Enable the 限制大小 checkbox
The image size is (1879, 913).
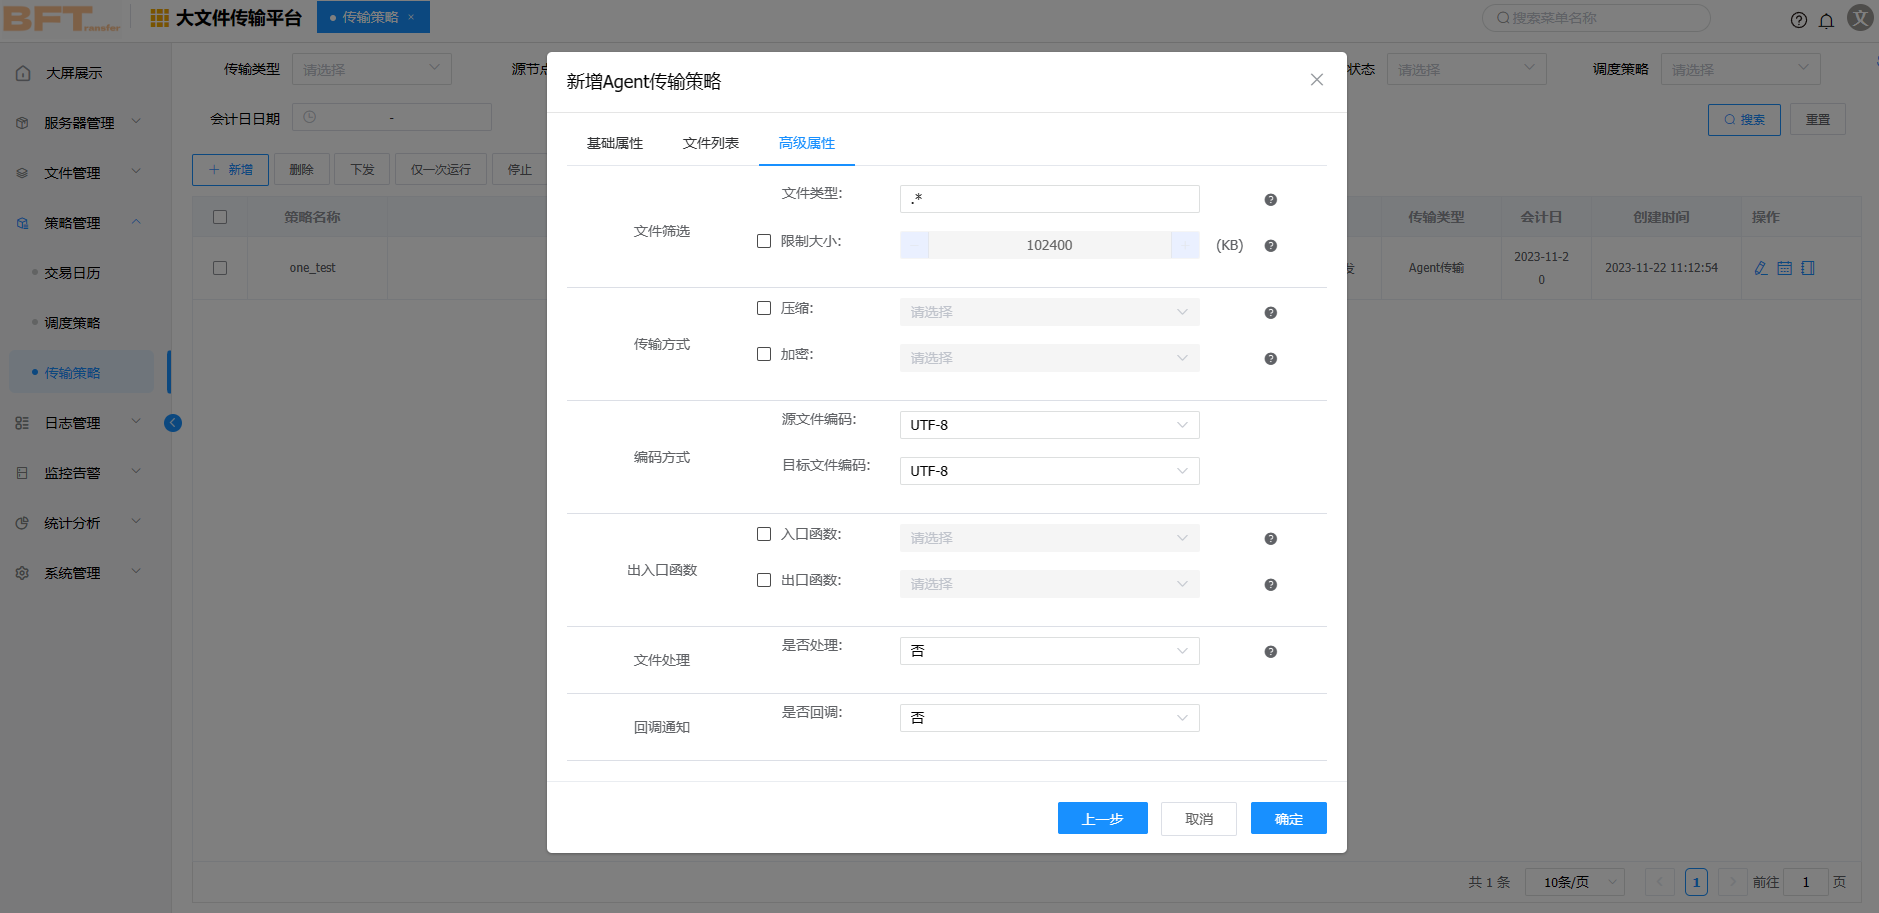pyautogui.click(x=764, y=241)
